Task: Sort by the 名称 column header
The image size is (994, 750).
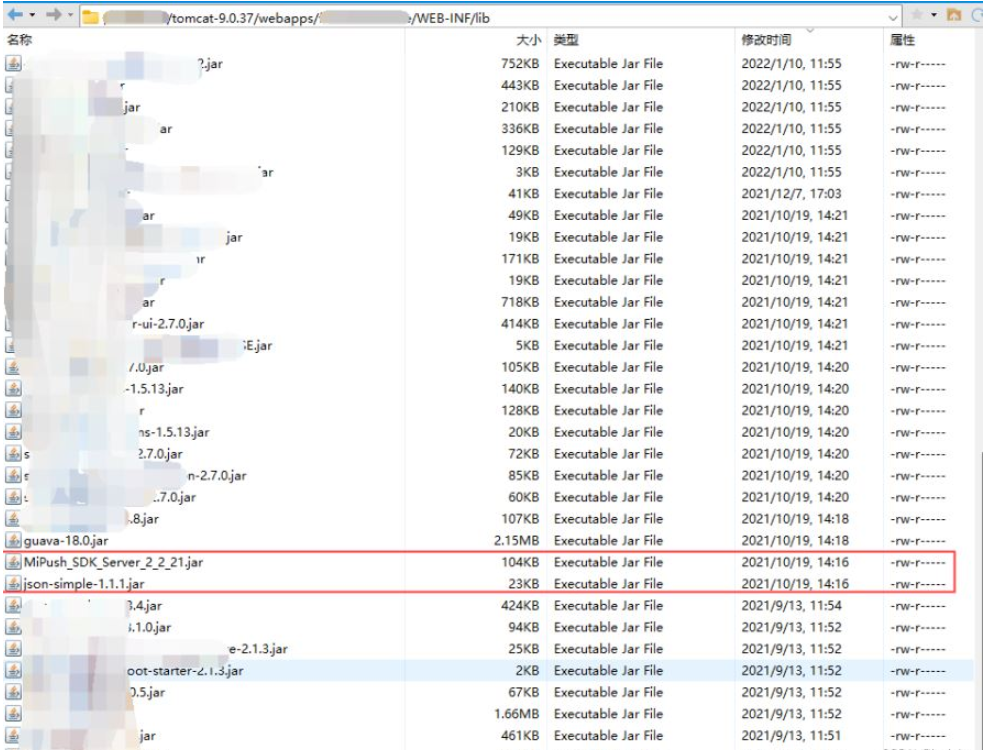Action: point(20,40)
